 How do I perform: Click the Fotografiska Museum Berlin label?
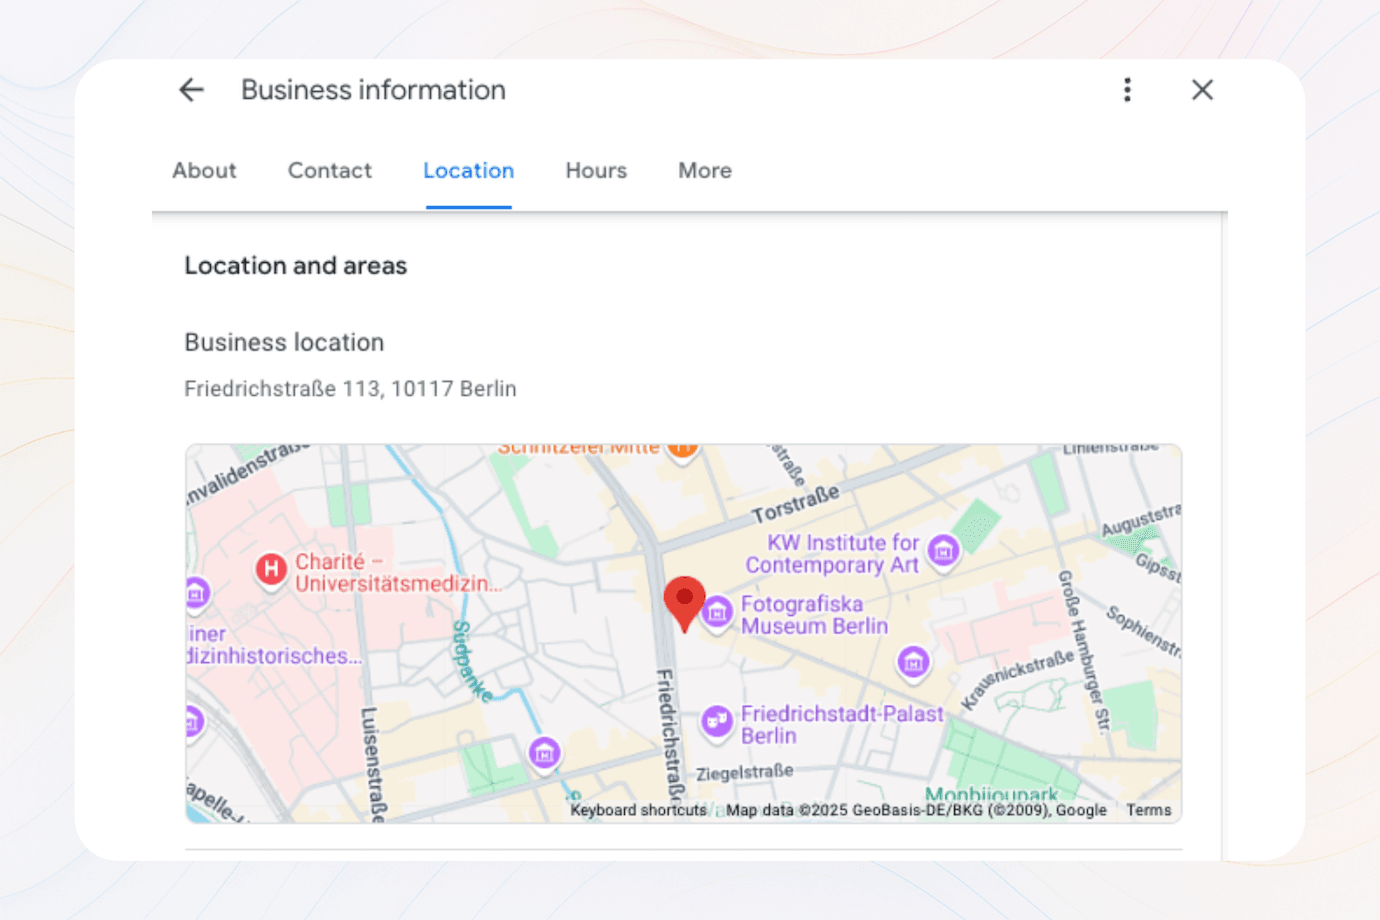[814, 615]
